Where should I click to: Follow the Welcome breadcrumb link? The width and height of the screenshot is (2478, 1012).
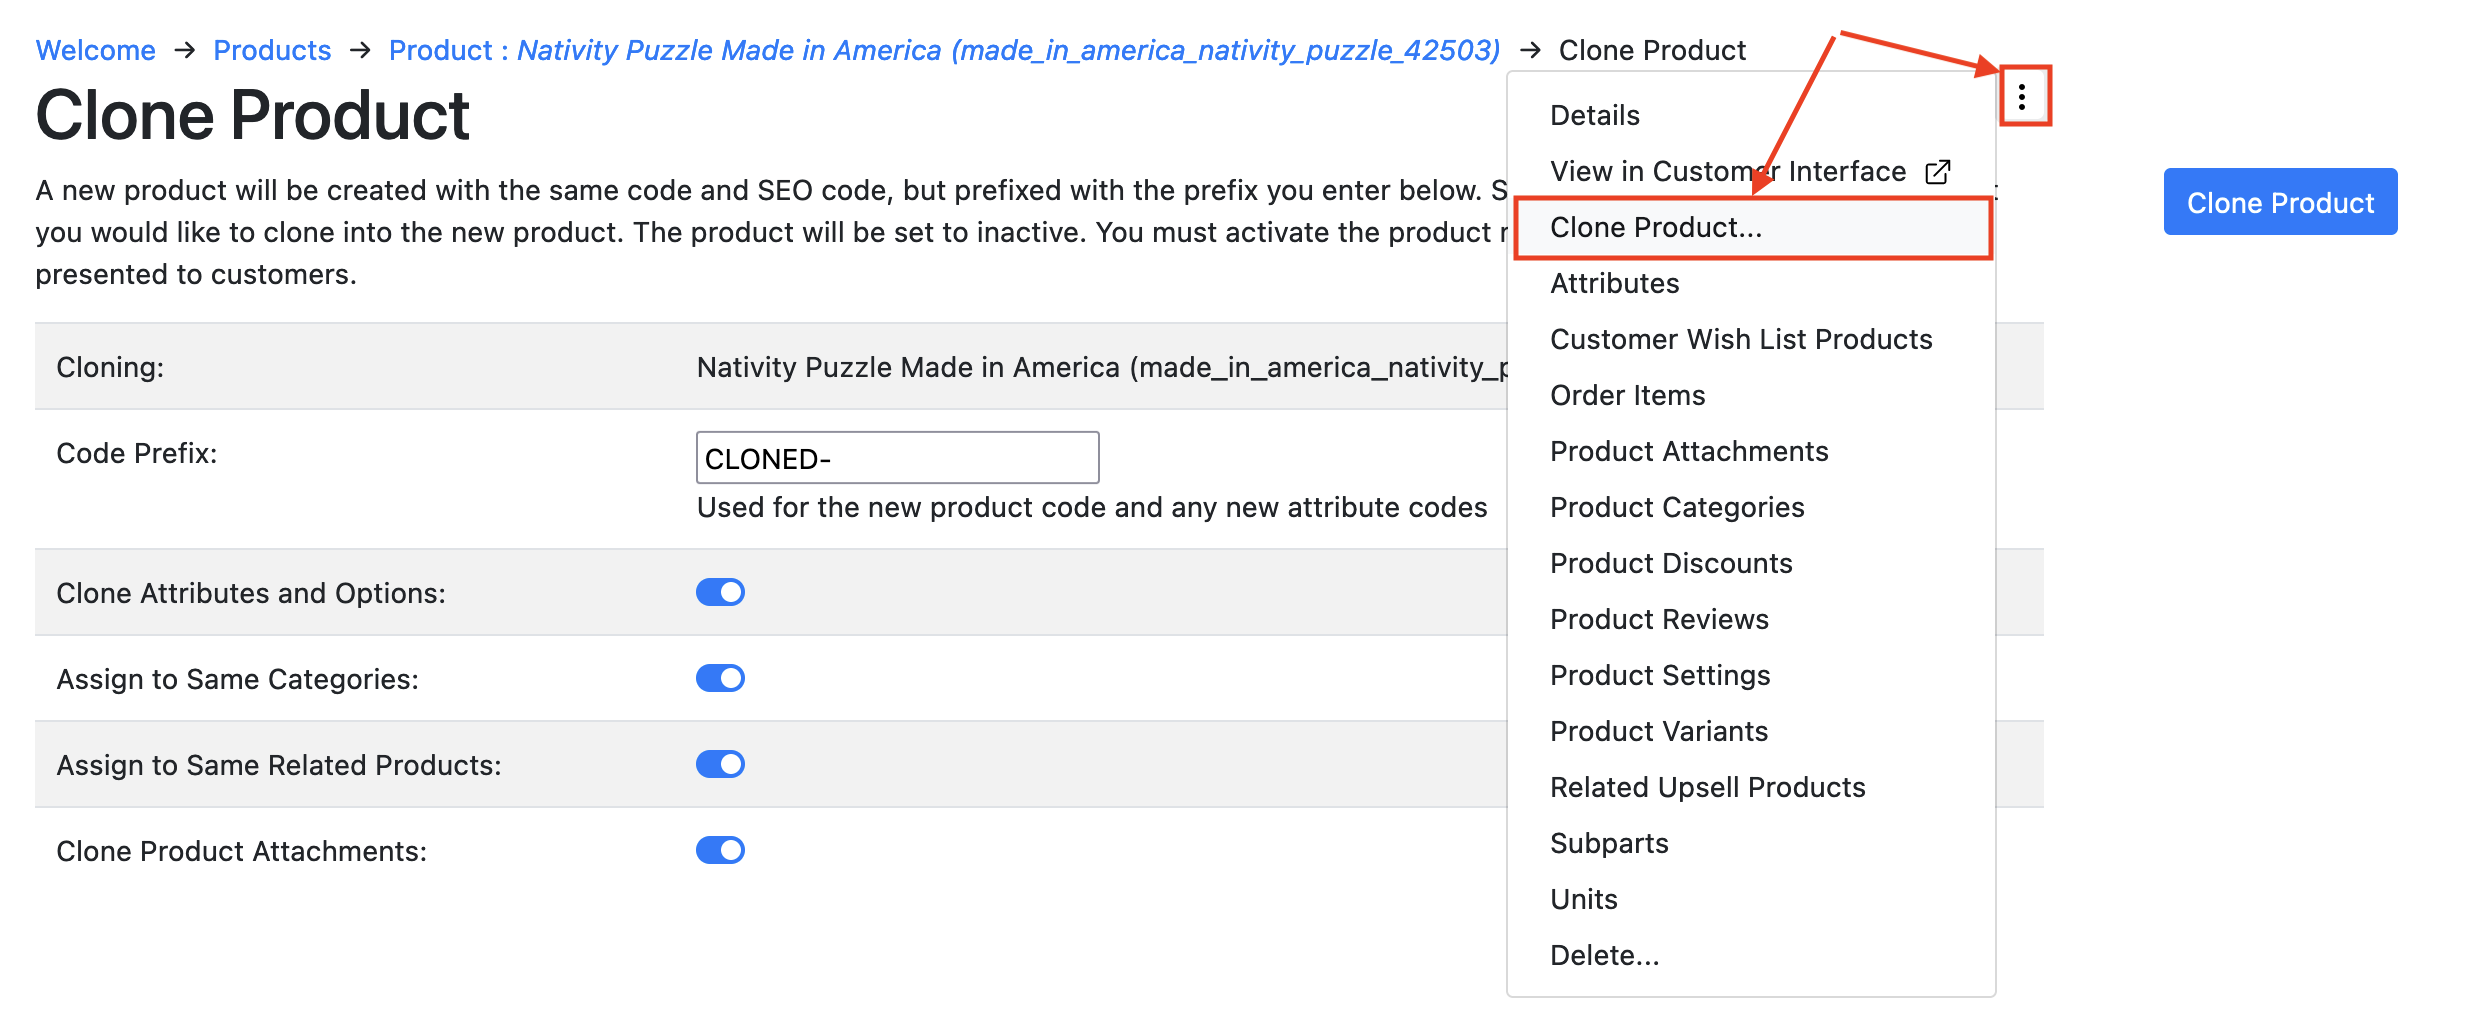[x=96, y=50]
